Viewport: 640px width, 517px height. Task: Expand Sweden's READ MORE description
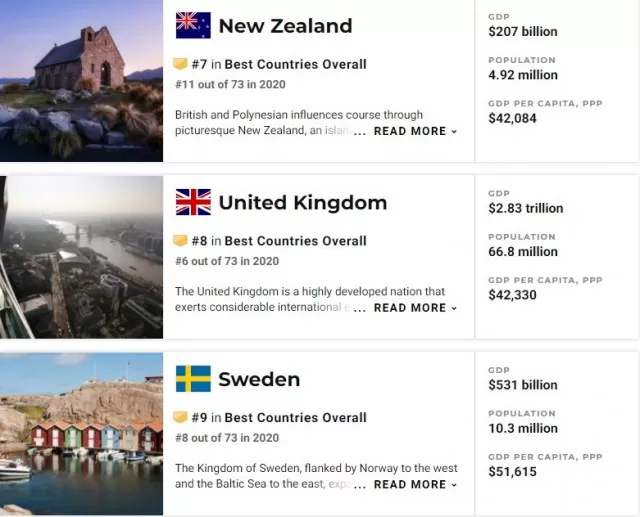coord(415,484)
